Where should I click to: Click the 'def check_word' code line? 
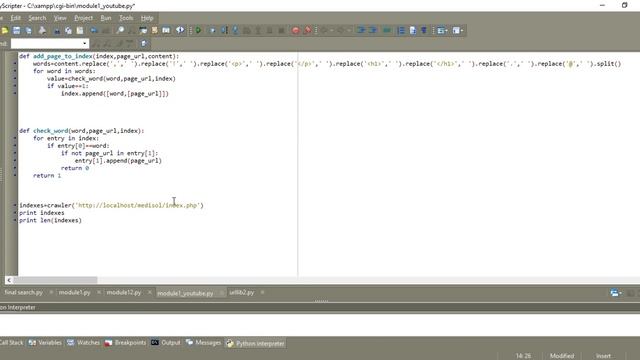(82, 131)
